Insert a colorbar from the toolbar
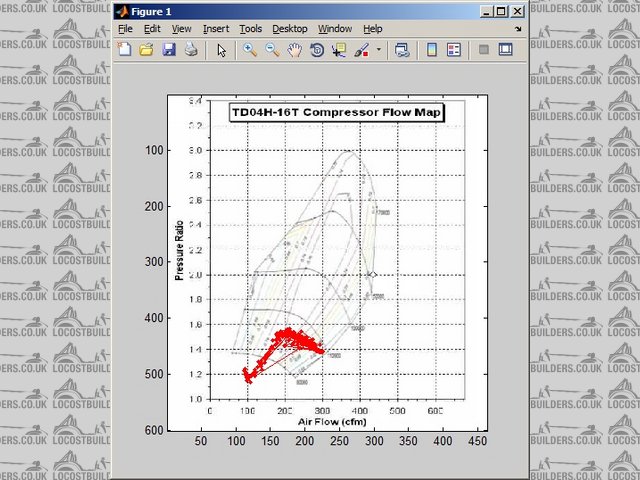Image resolution: width=640 pixels, height=480 pixels. point(432,49)
